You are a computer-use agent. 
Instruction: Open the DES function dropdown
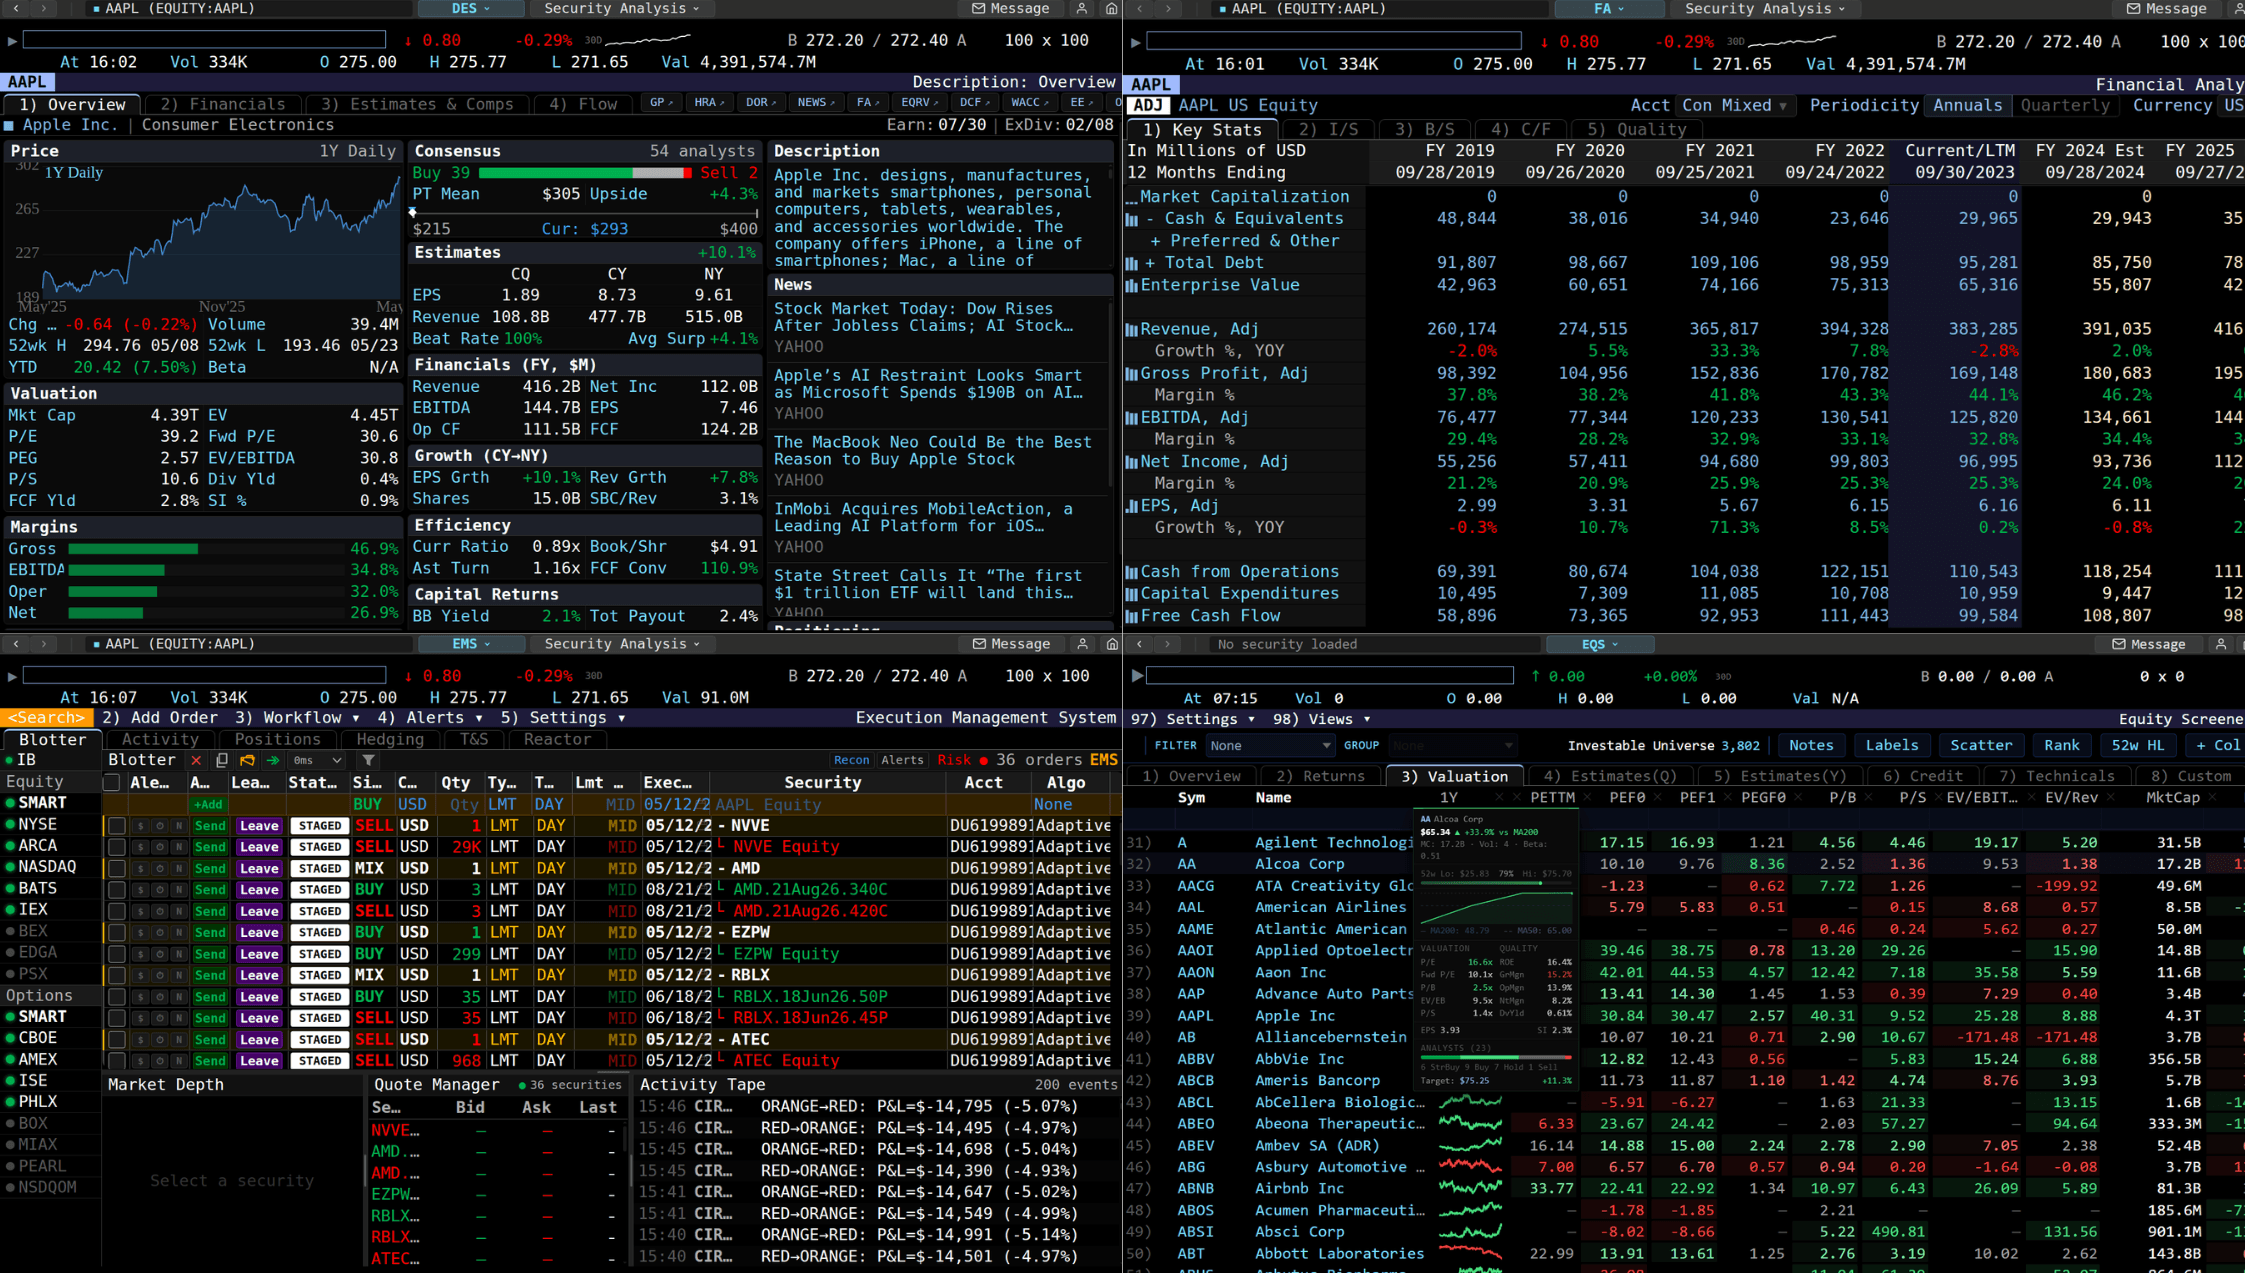470,8
